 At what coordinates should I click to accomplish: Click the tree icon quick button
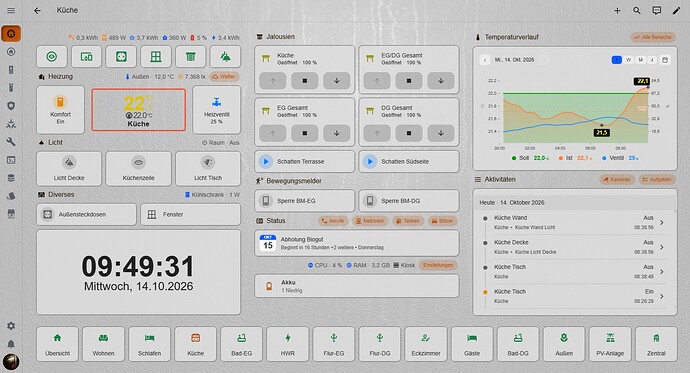coord(225,57)
